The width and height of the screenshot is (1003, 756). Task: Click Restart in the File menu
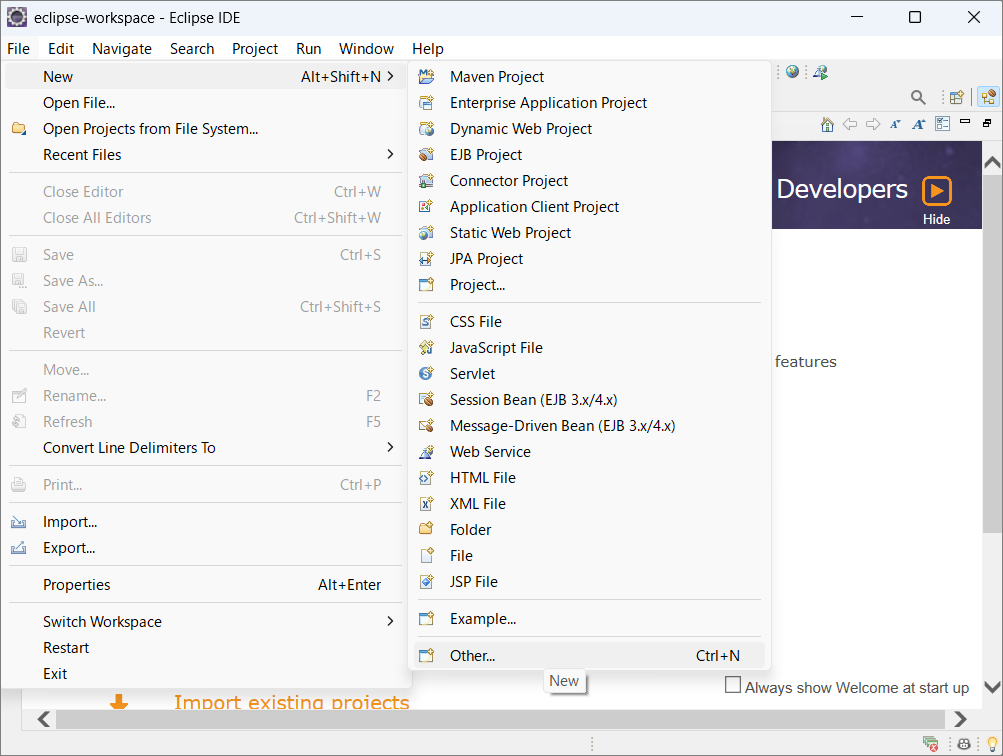click(203, 648)
